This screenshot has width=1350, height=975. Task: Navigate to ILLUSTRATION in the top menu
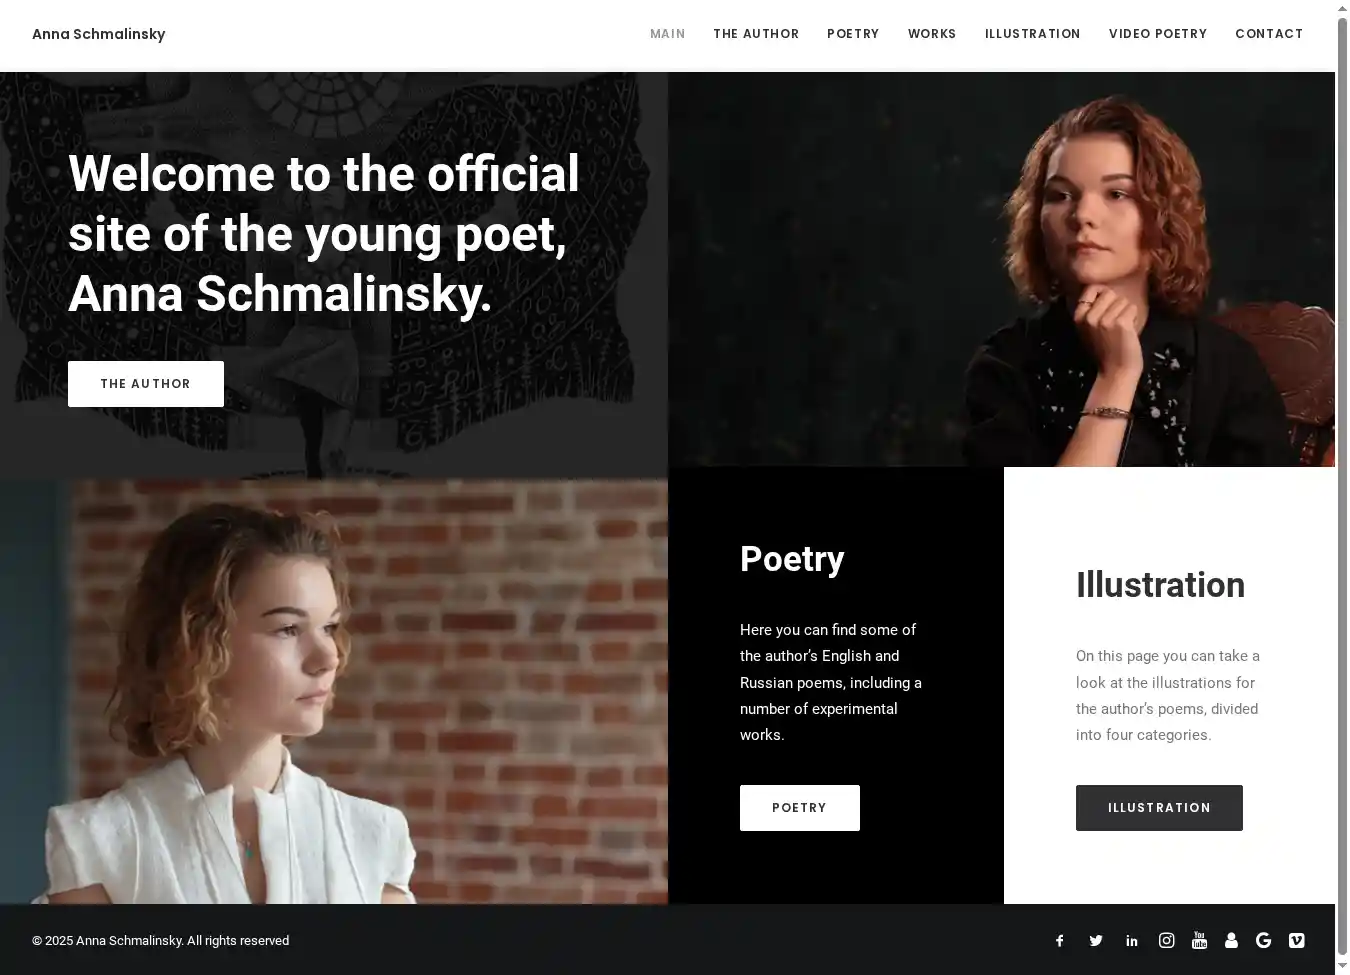[1032, 34]
